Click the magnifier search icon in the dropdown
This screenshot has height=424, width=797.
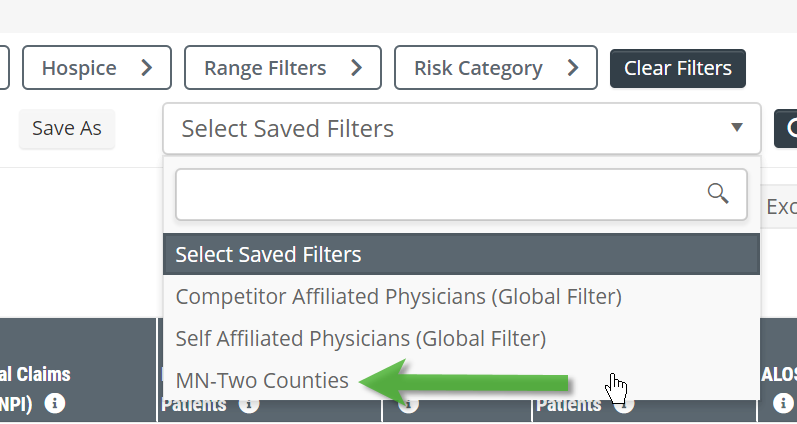click(x=718, y=194)
